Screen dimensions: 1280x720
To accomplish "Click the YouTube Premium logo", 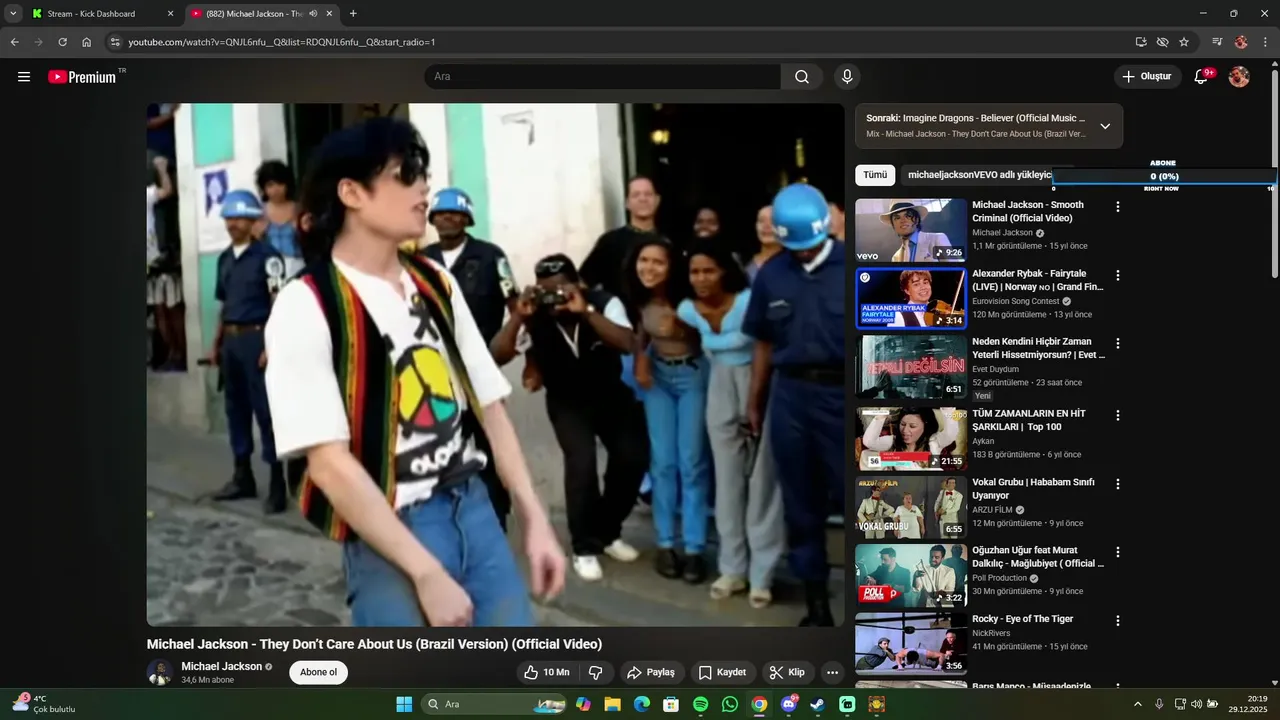I will click(82, 77).
